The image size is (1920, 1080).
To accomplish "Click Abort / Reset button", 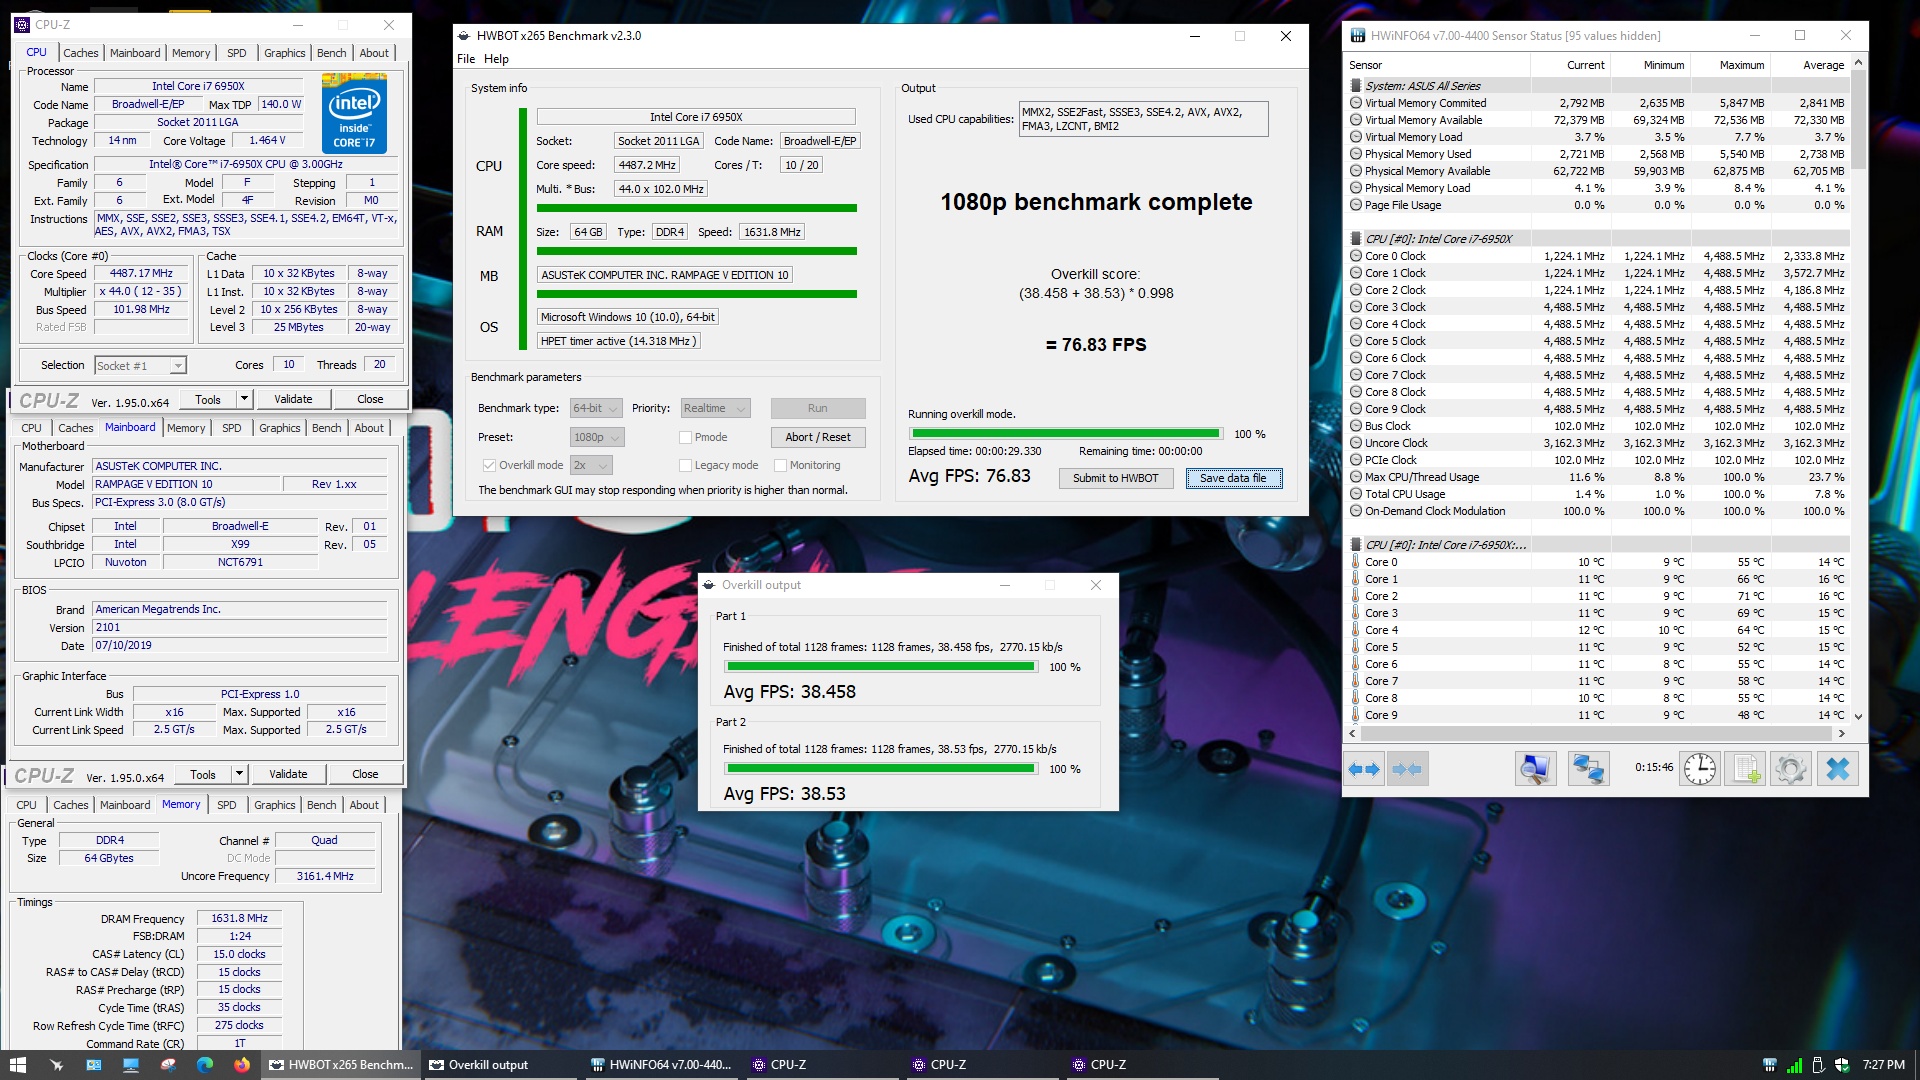I will [x=818, y=437].
